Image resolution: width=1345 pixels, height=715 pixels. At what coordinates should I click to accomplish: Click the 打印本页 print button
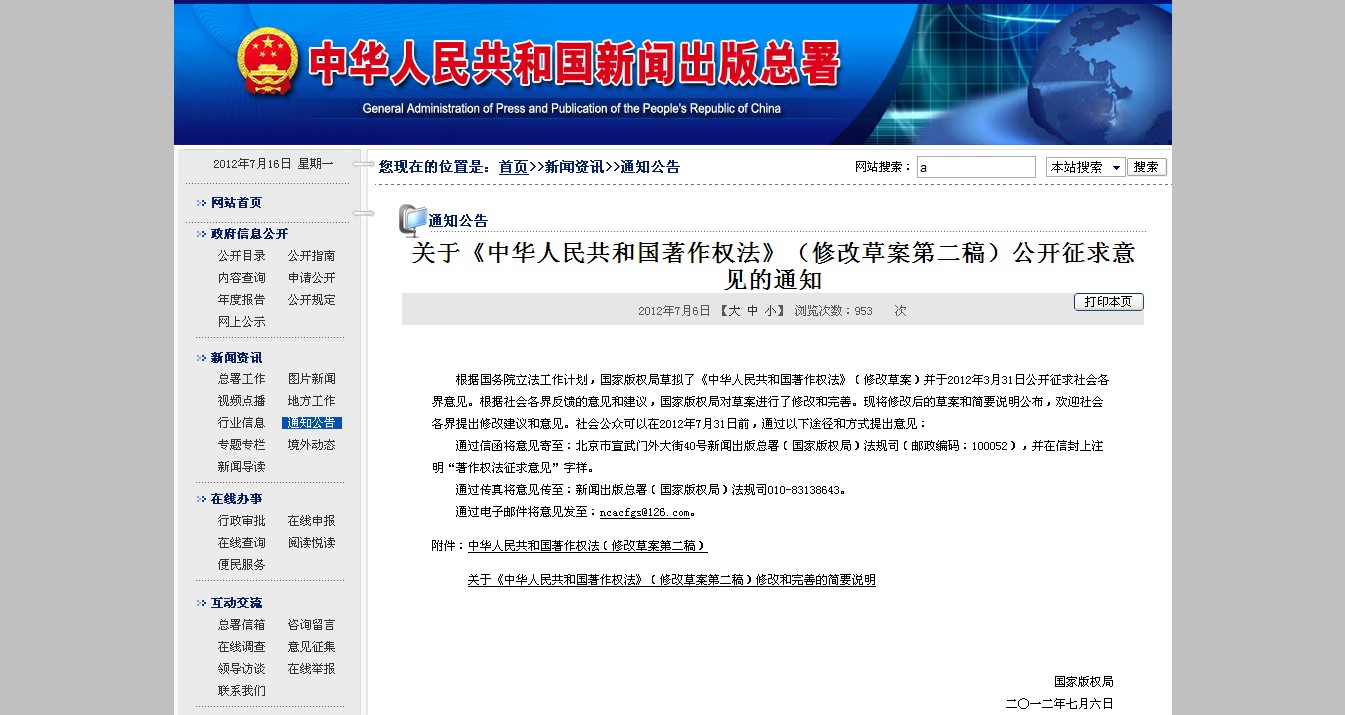(x=1108, y=301)
